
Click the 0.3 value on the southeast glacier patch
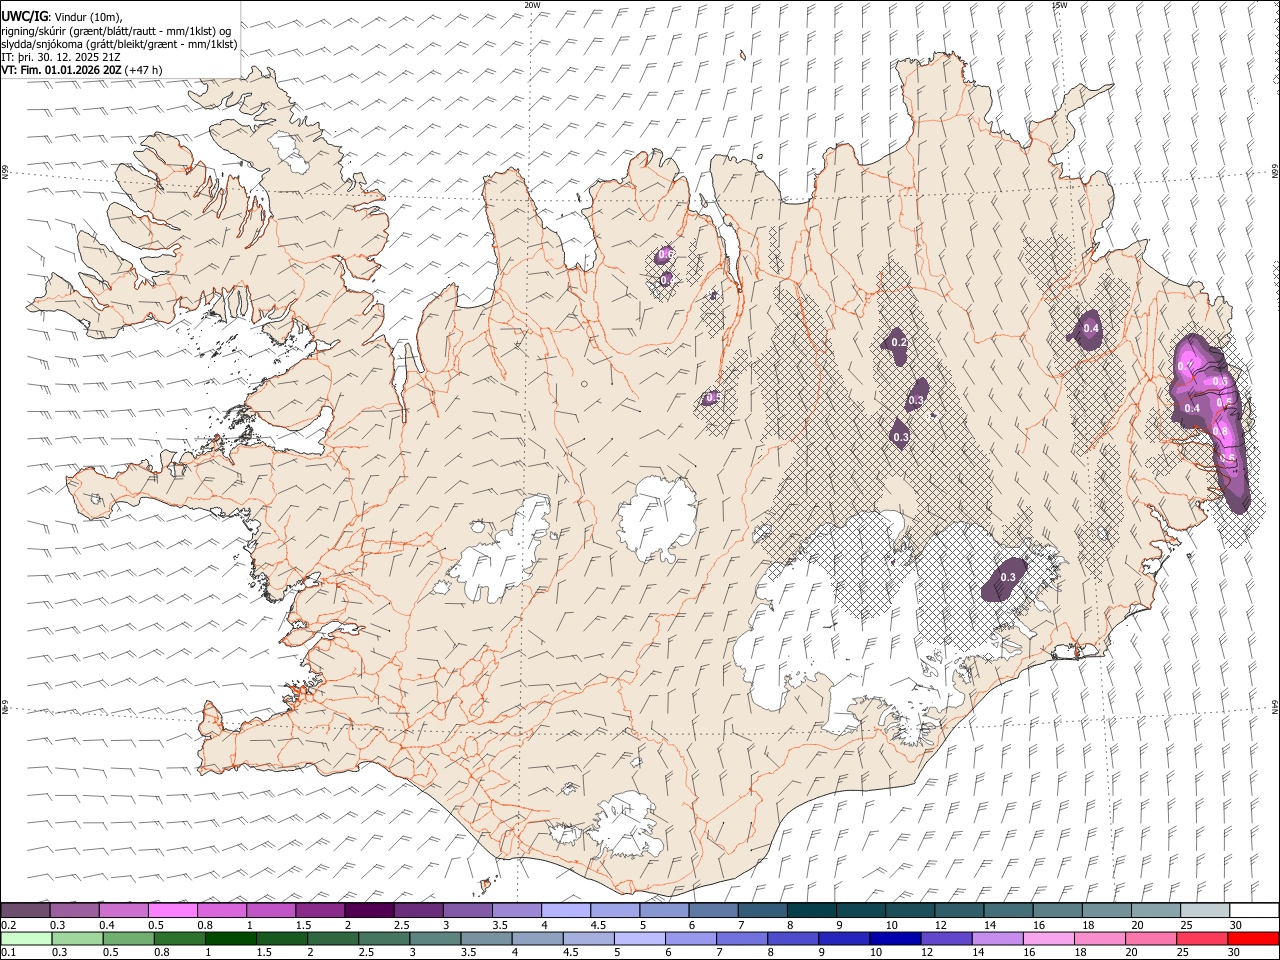[x=1008, y=577]
